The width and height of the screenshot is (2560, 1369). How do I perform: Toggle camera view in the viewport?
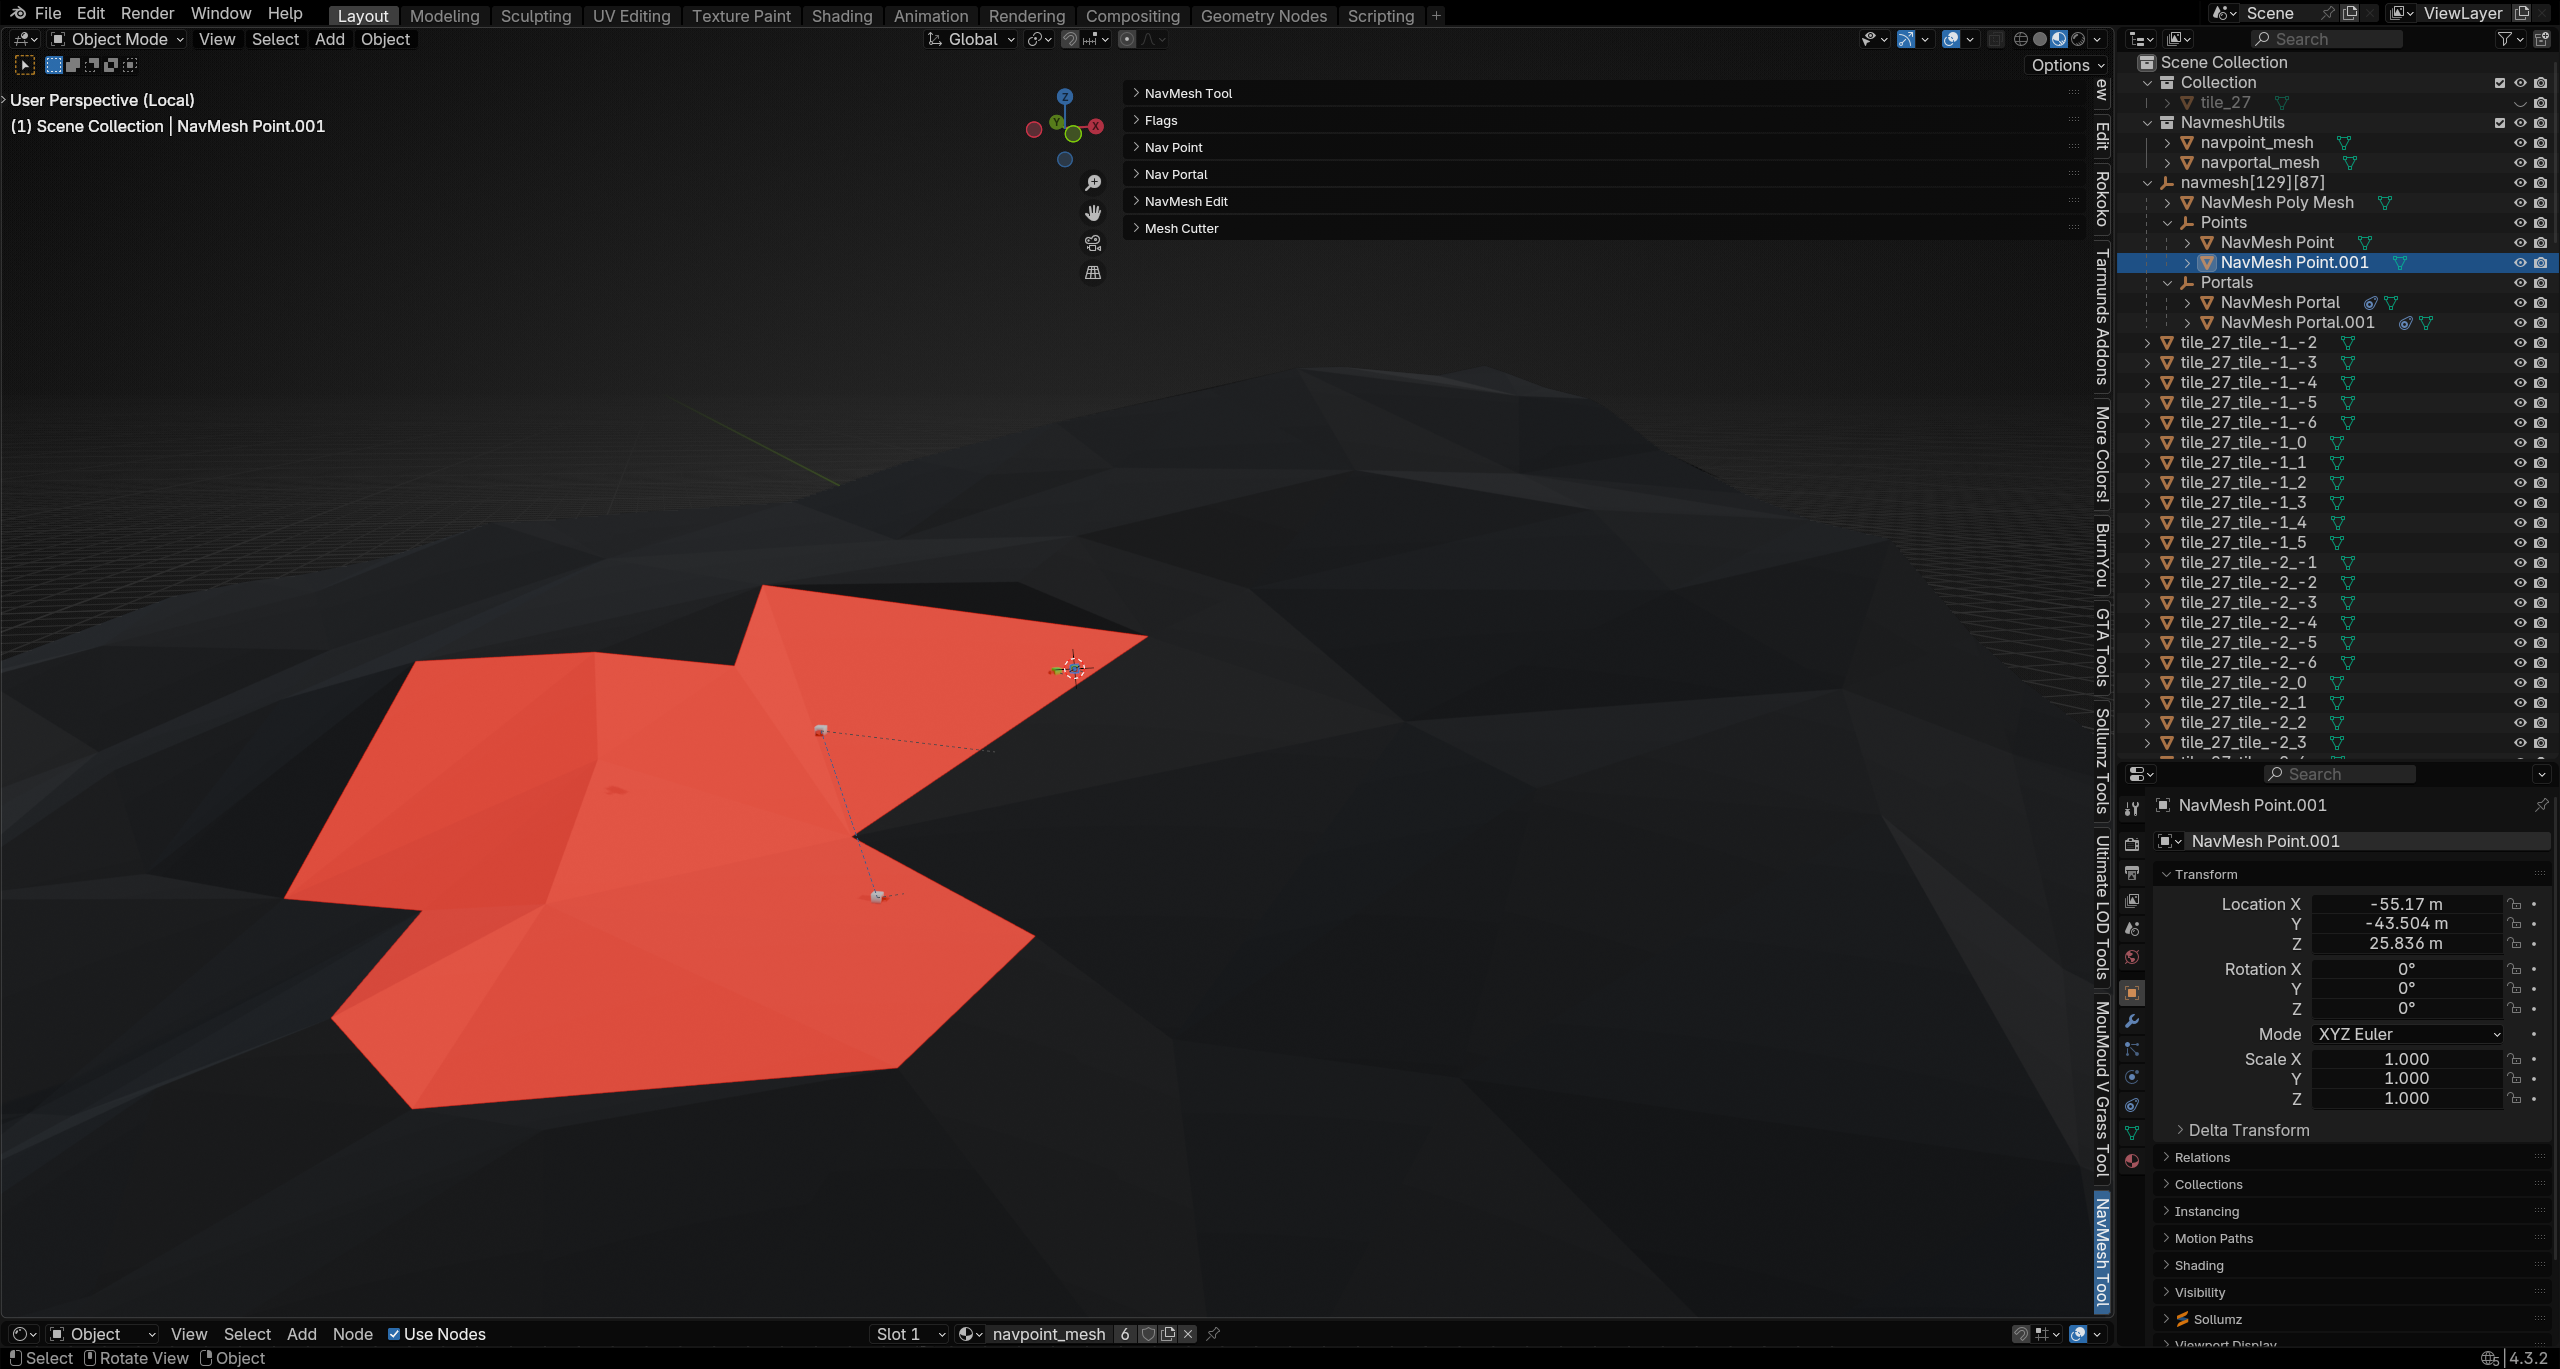pos(1093,243)
